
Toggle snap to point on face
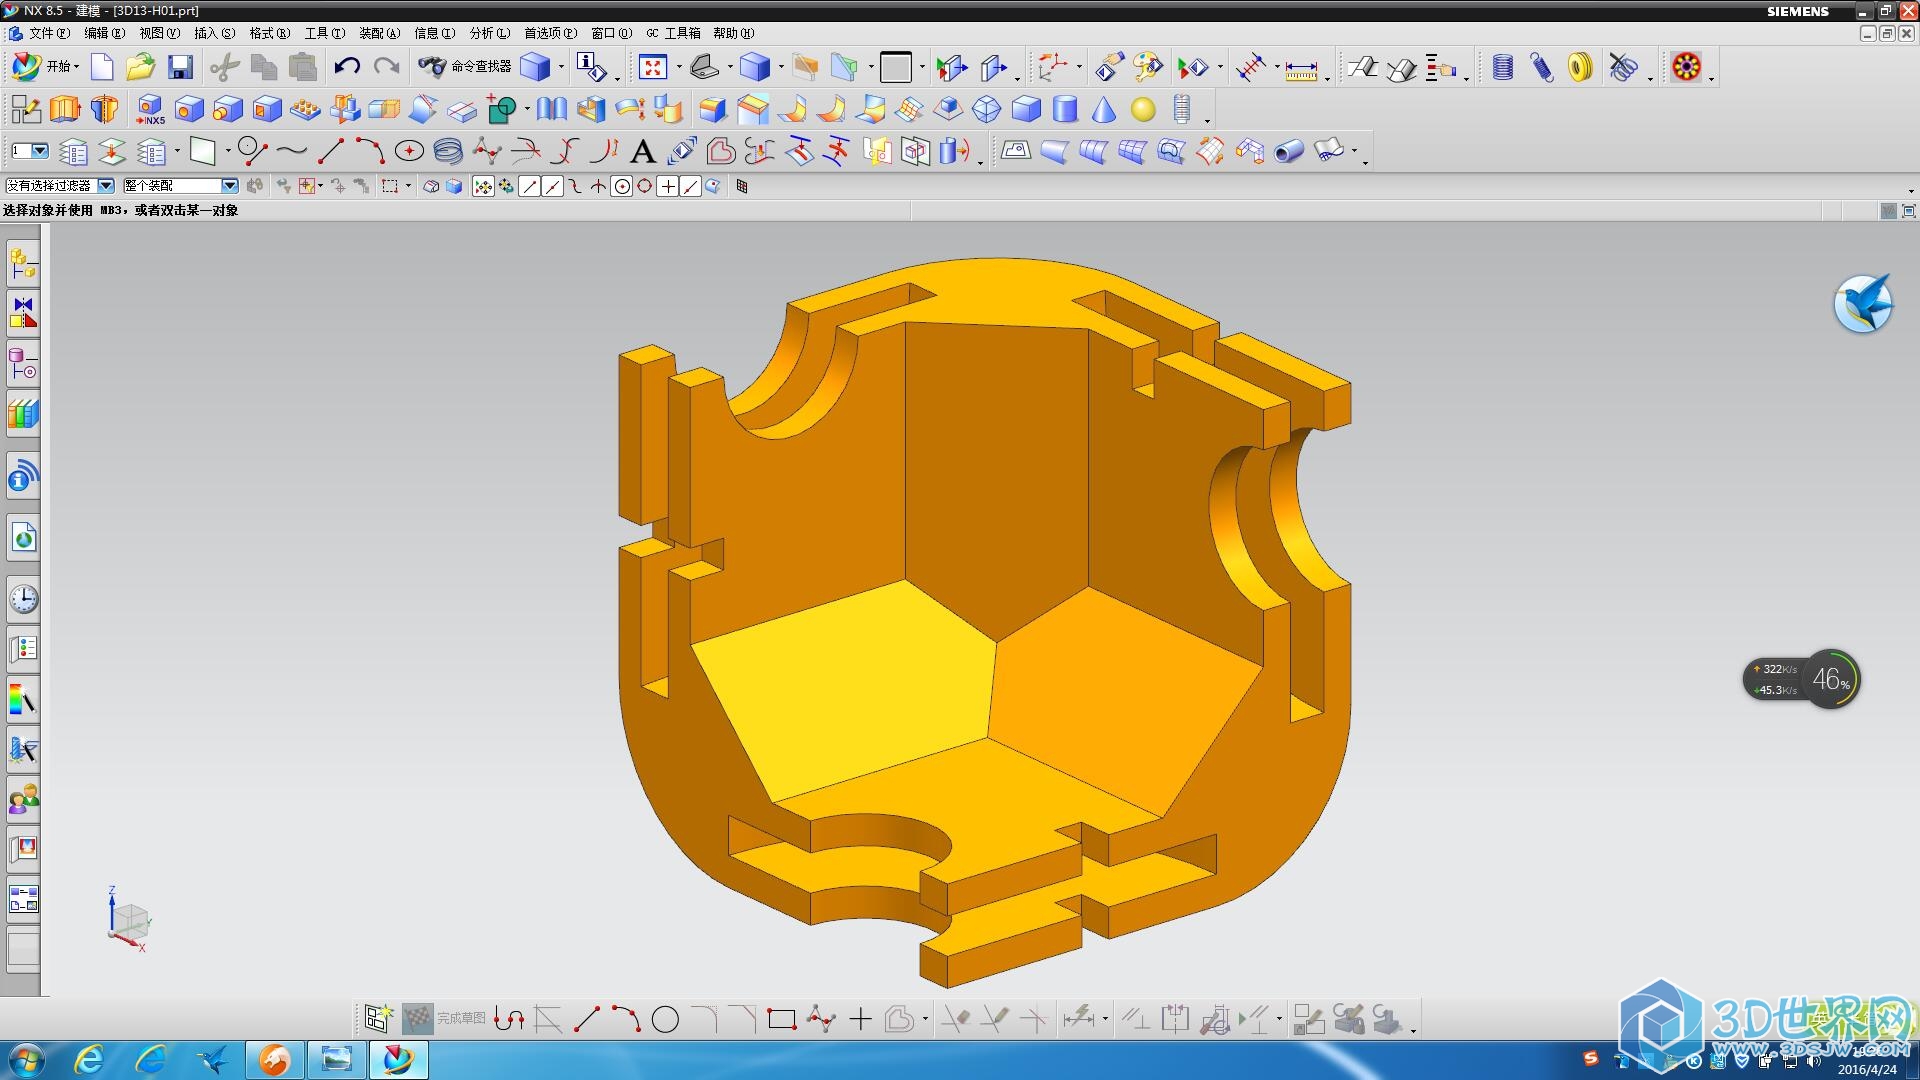point(713,186)
